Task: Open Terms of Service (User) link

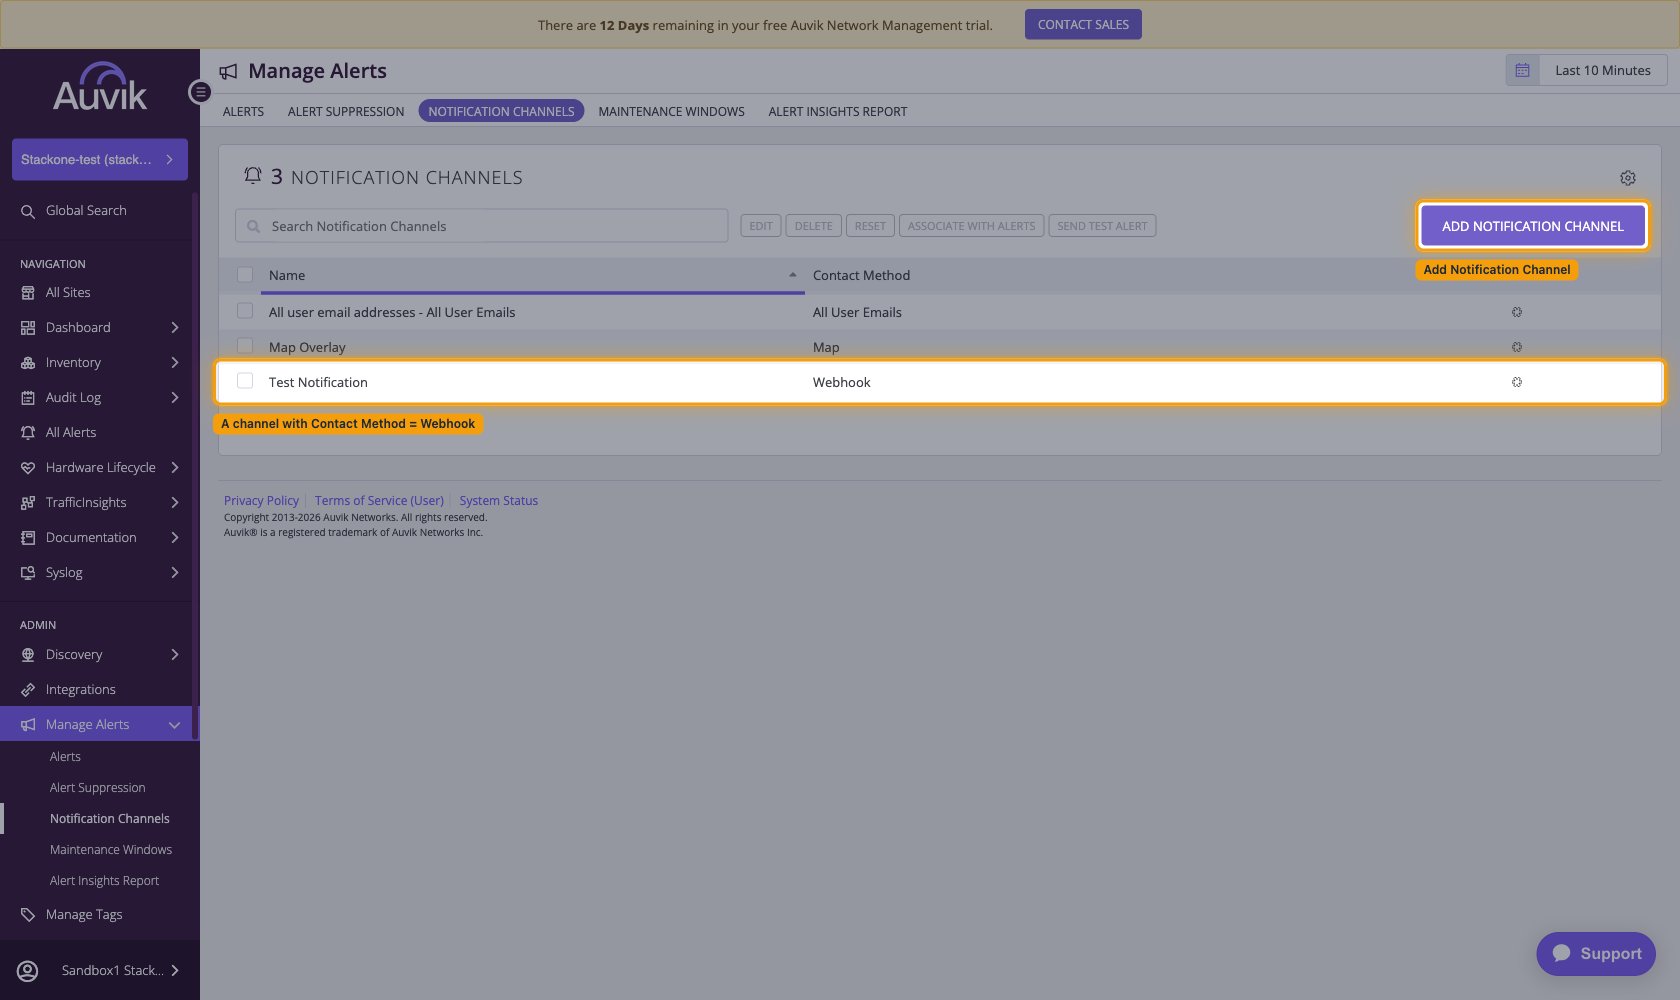Action: pos(379,501)
